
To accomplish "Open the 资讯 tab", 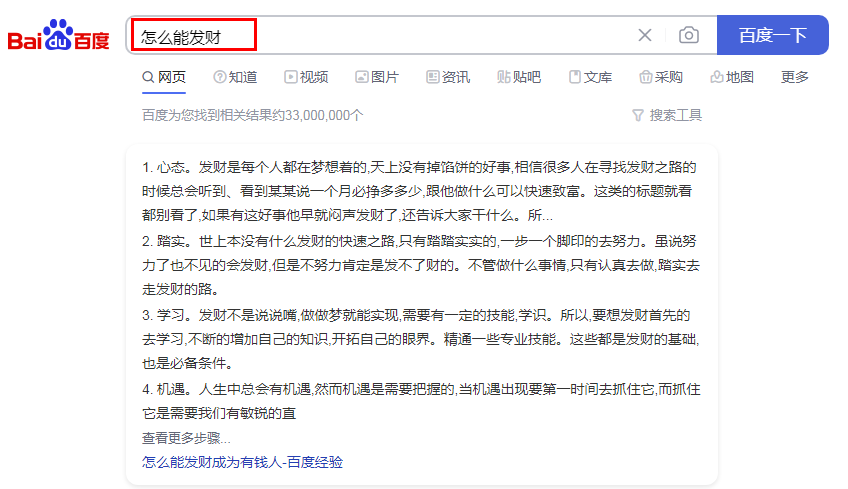I will (x=448, y=77).
